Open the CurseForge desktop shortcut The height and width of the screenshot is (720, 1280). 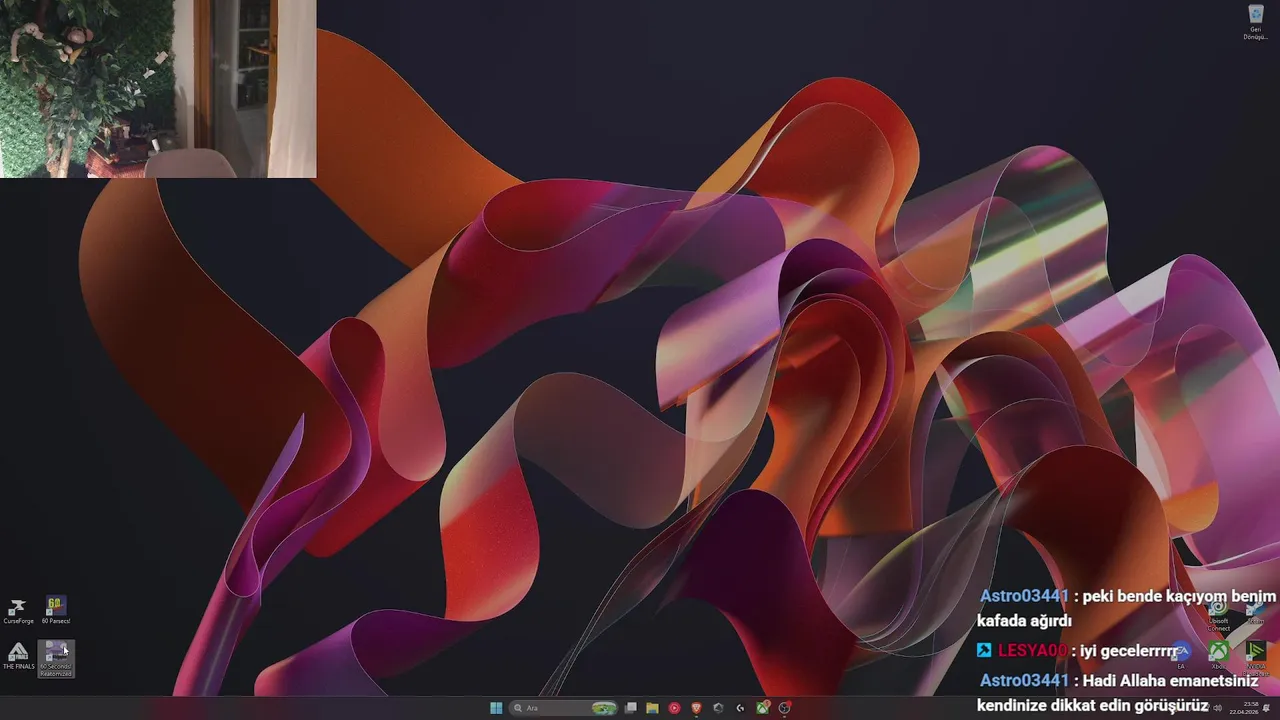click(18, 611)
